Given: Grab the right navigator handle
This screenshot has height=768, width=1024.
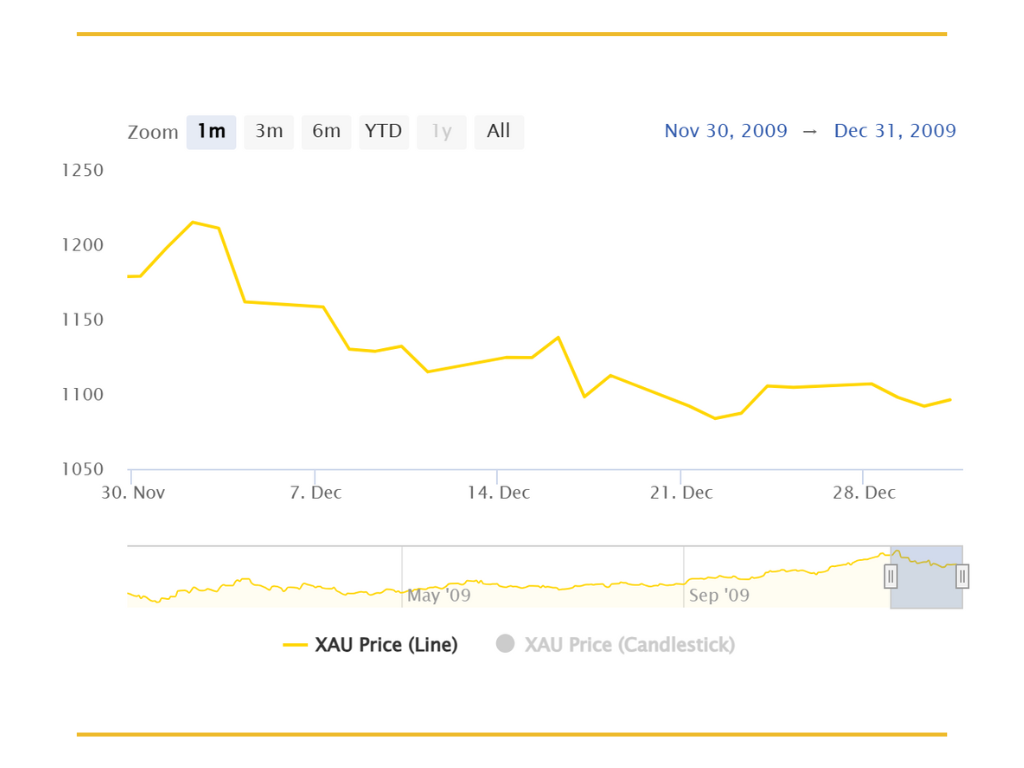Looking at the screenshot, I should click(x=962, y=577).
